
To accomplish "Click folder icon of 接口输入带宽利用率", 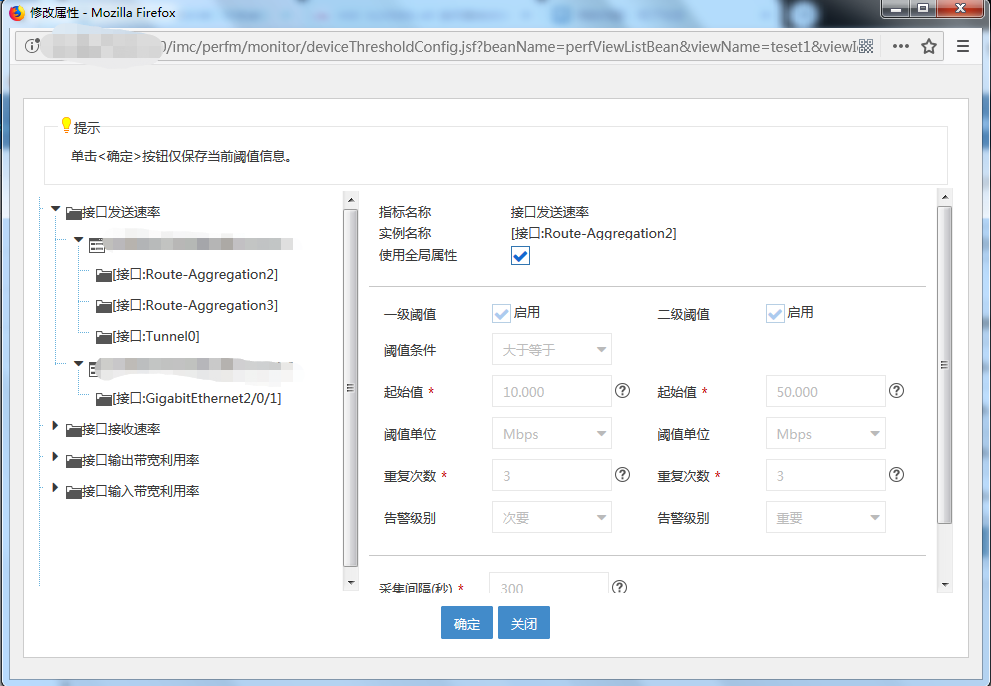I will [x=74, y=492].
